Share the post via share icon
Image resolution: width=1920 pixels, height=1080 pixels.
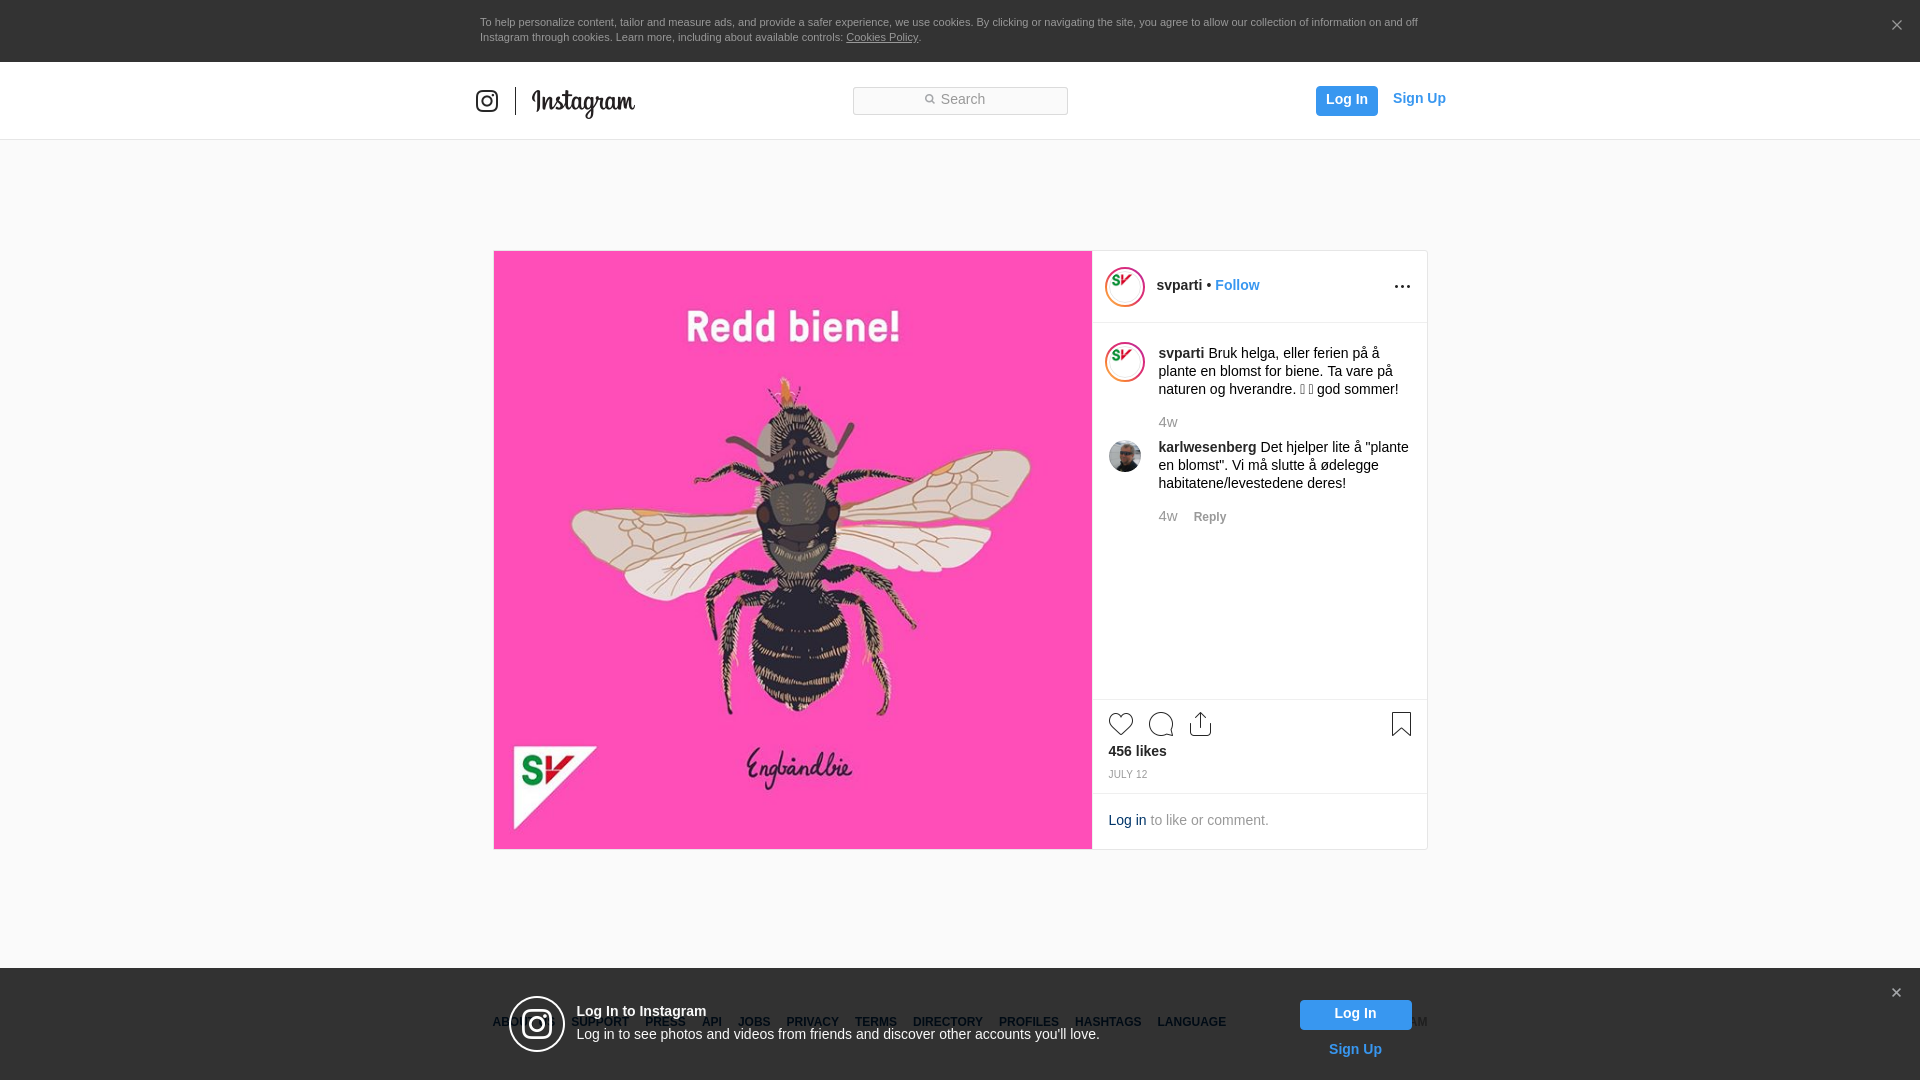[x=1200, y=724]
